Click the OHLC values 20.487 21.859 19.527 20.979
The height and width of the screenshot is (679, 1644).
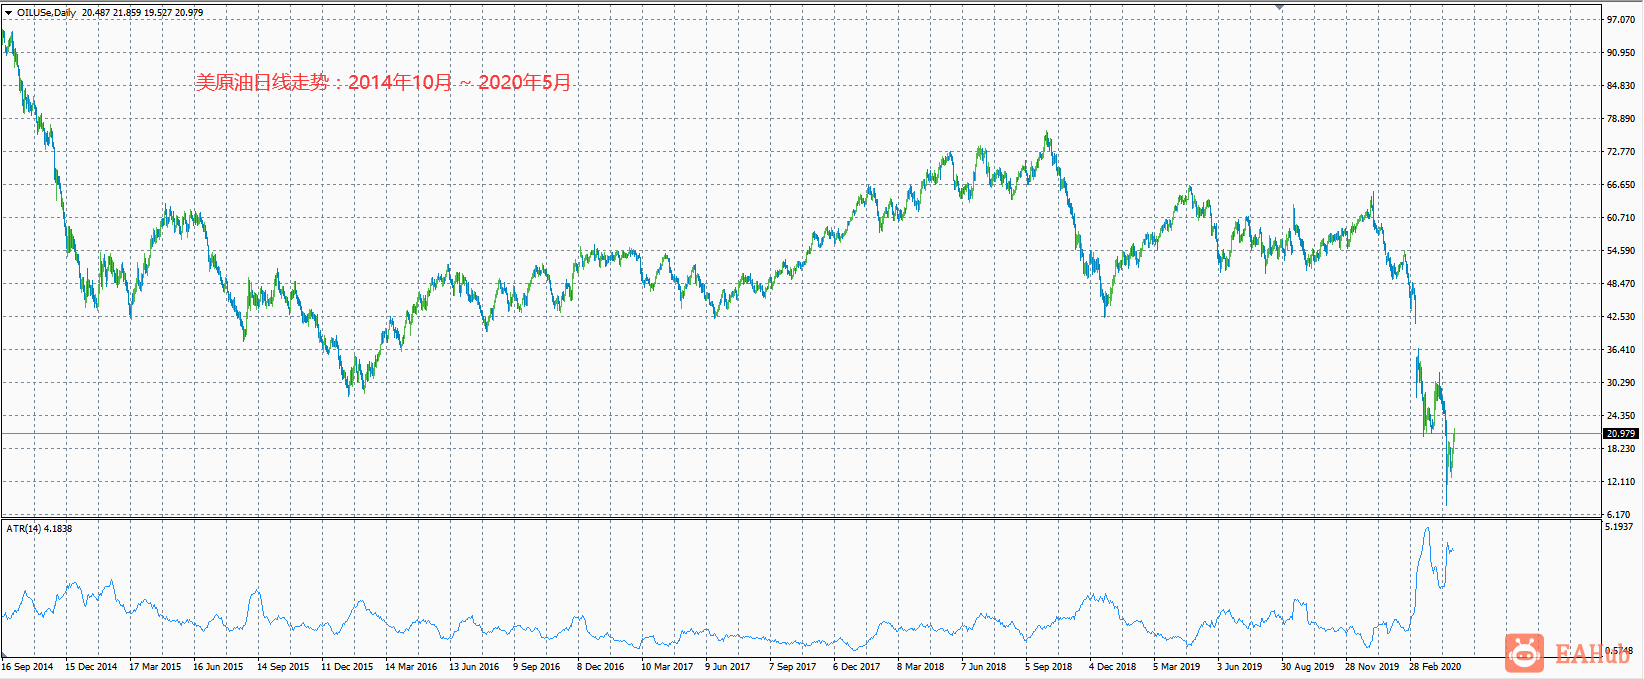142,13
